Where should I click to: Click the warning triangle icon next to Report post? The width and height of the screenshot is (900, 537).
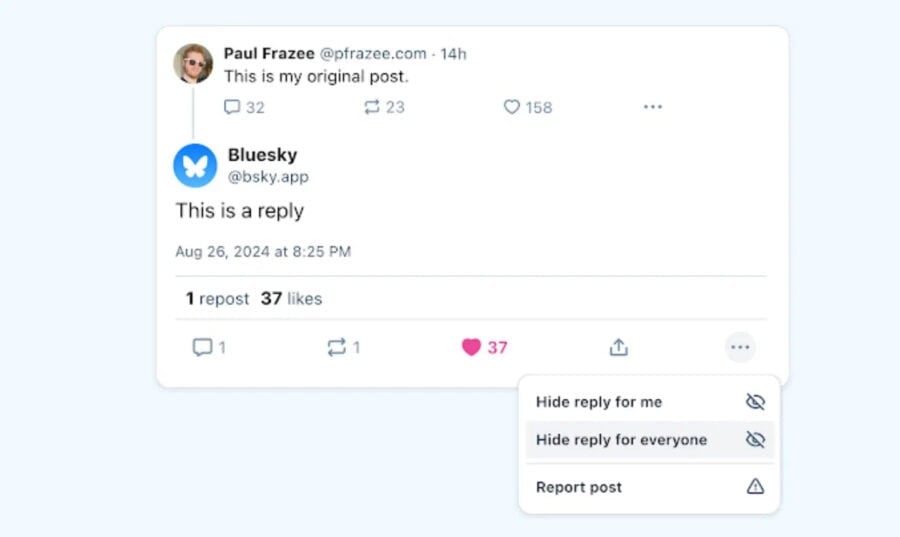tap(755, 487)
